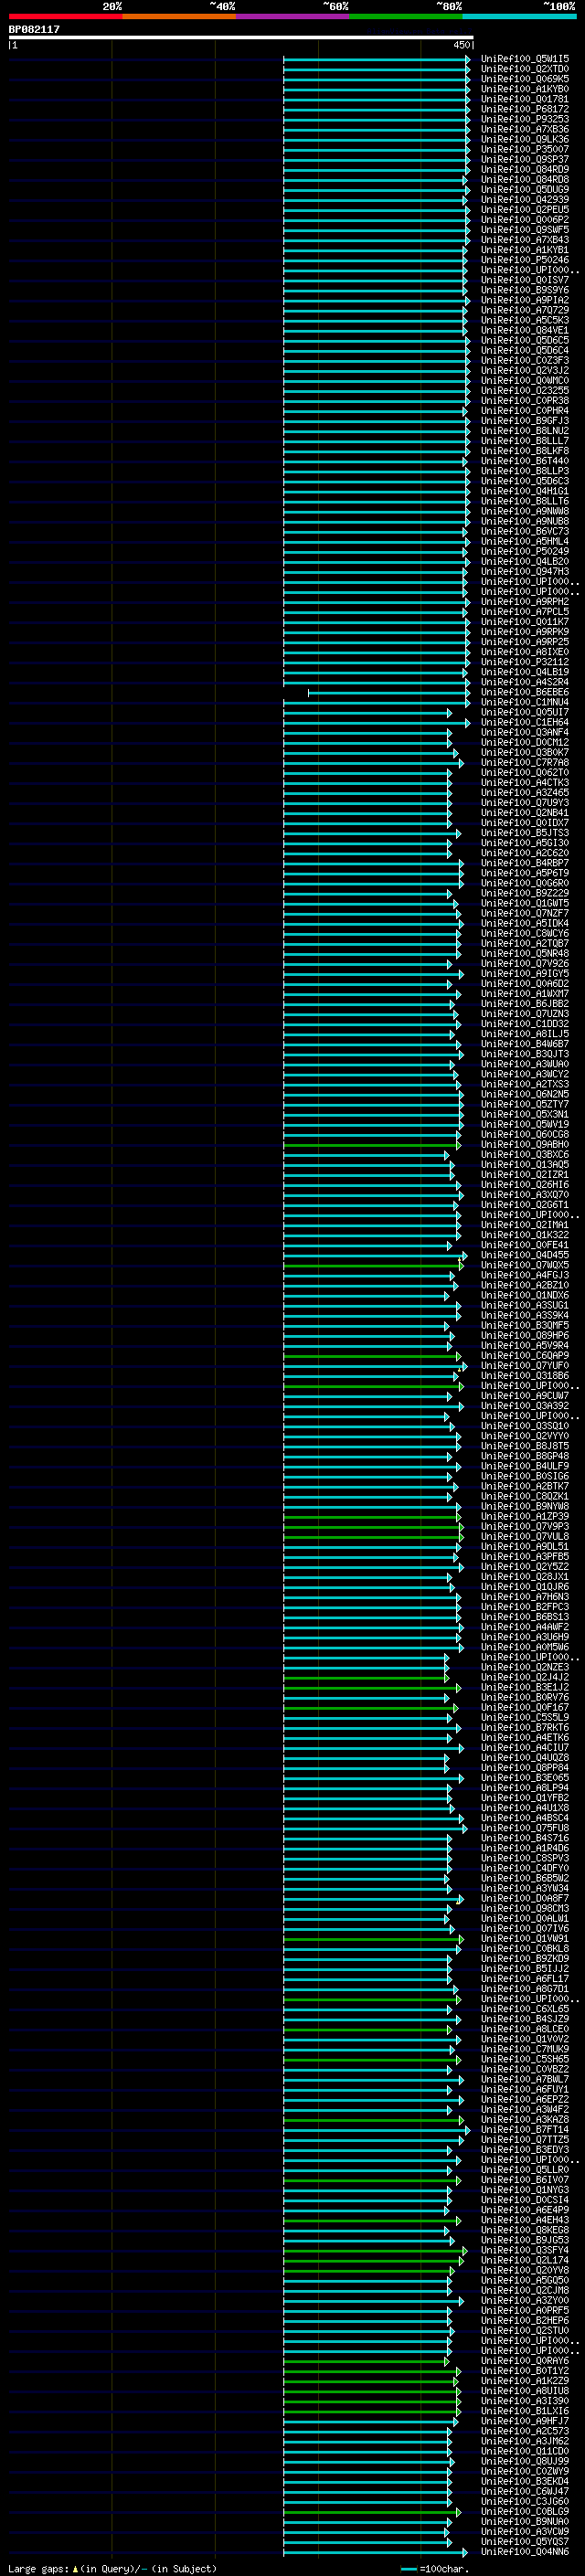Select the UniRef100_Q8UJ99 label
Screen dimensions: 585x2576
tap(525, 2461)
